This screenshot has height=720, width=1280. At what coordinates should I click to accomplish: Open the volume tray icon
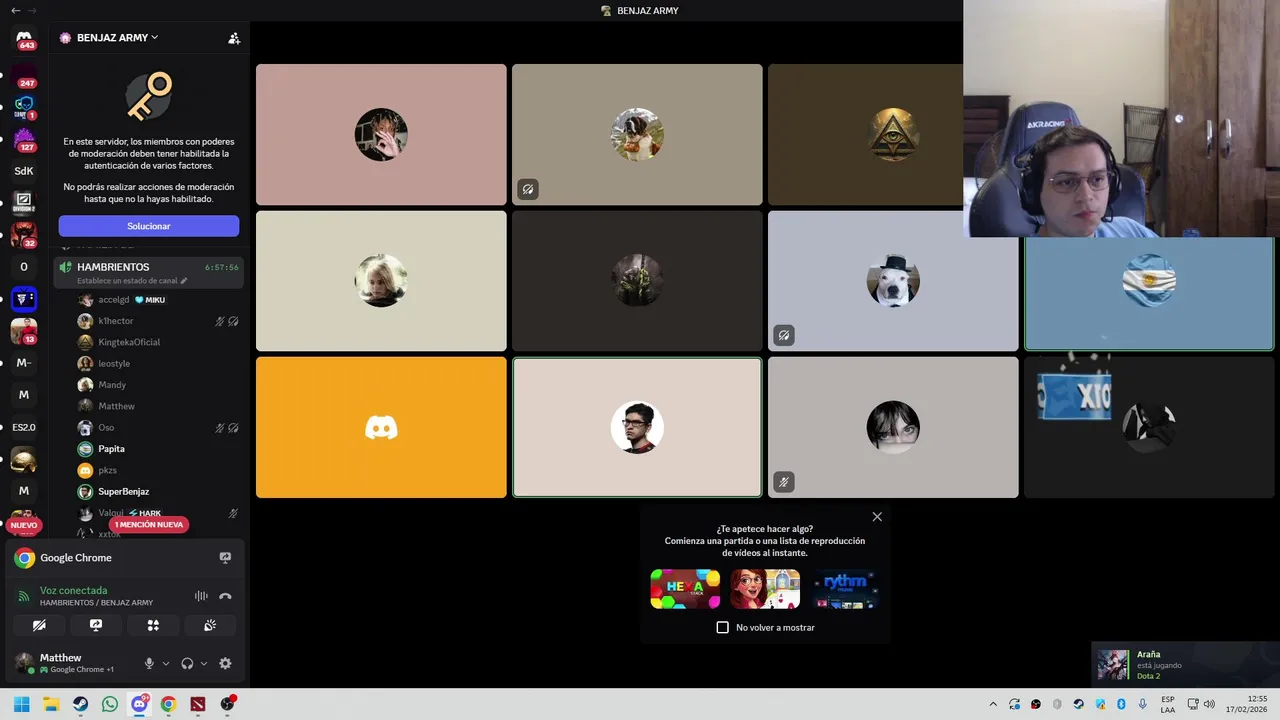(1209, 704)
